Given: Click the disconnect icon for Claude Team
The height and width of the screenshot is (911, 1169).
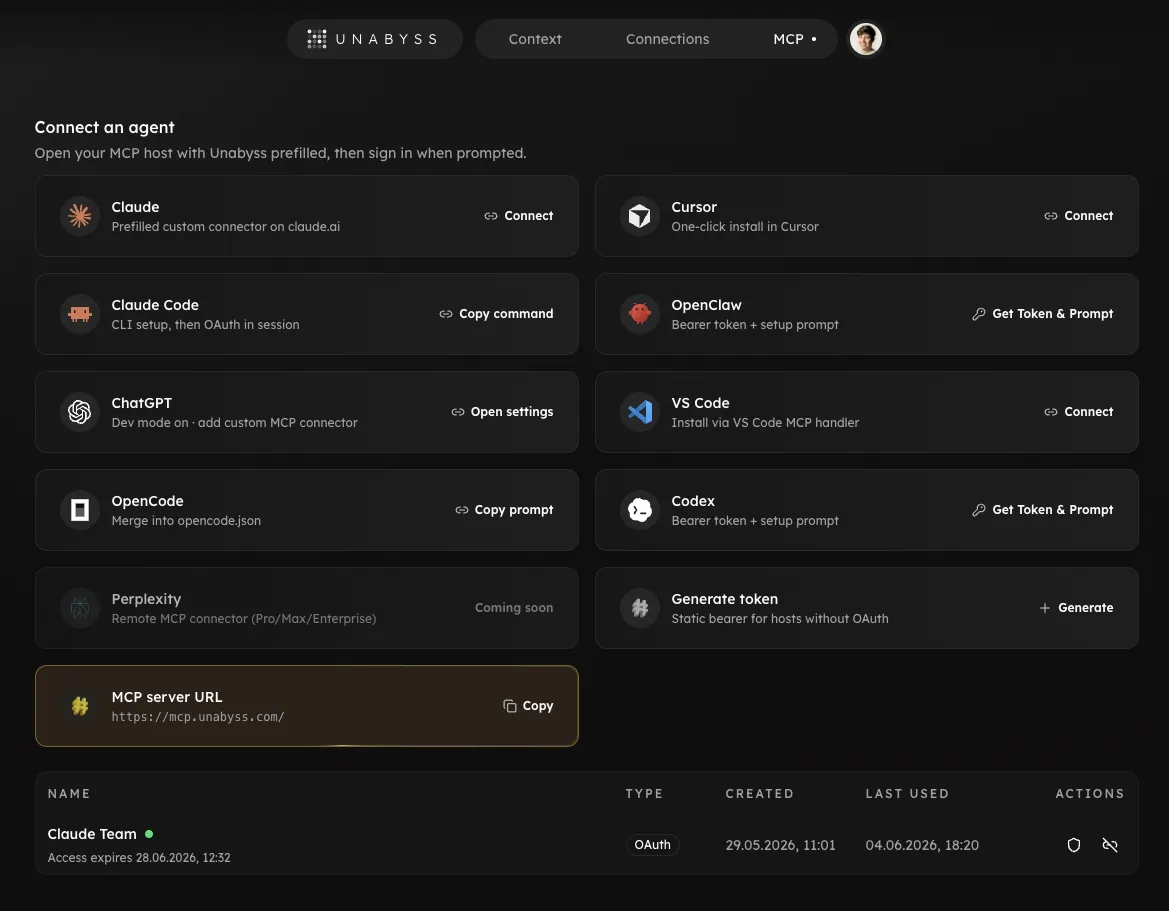Looking at the screenshot, I should point(1110,845).
